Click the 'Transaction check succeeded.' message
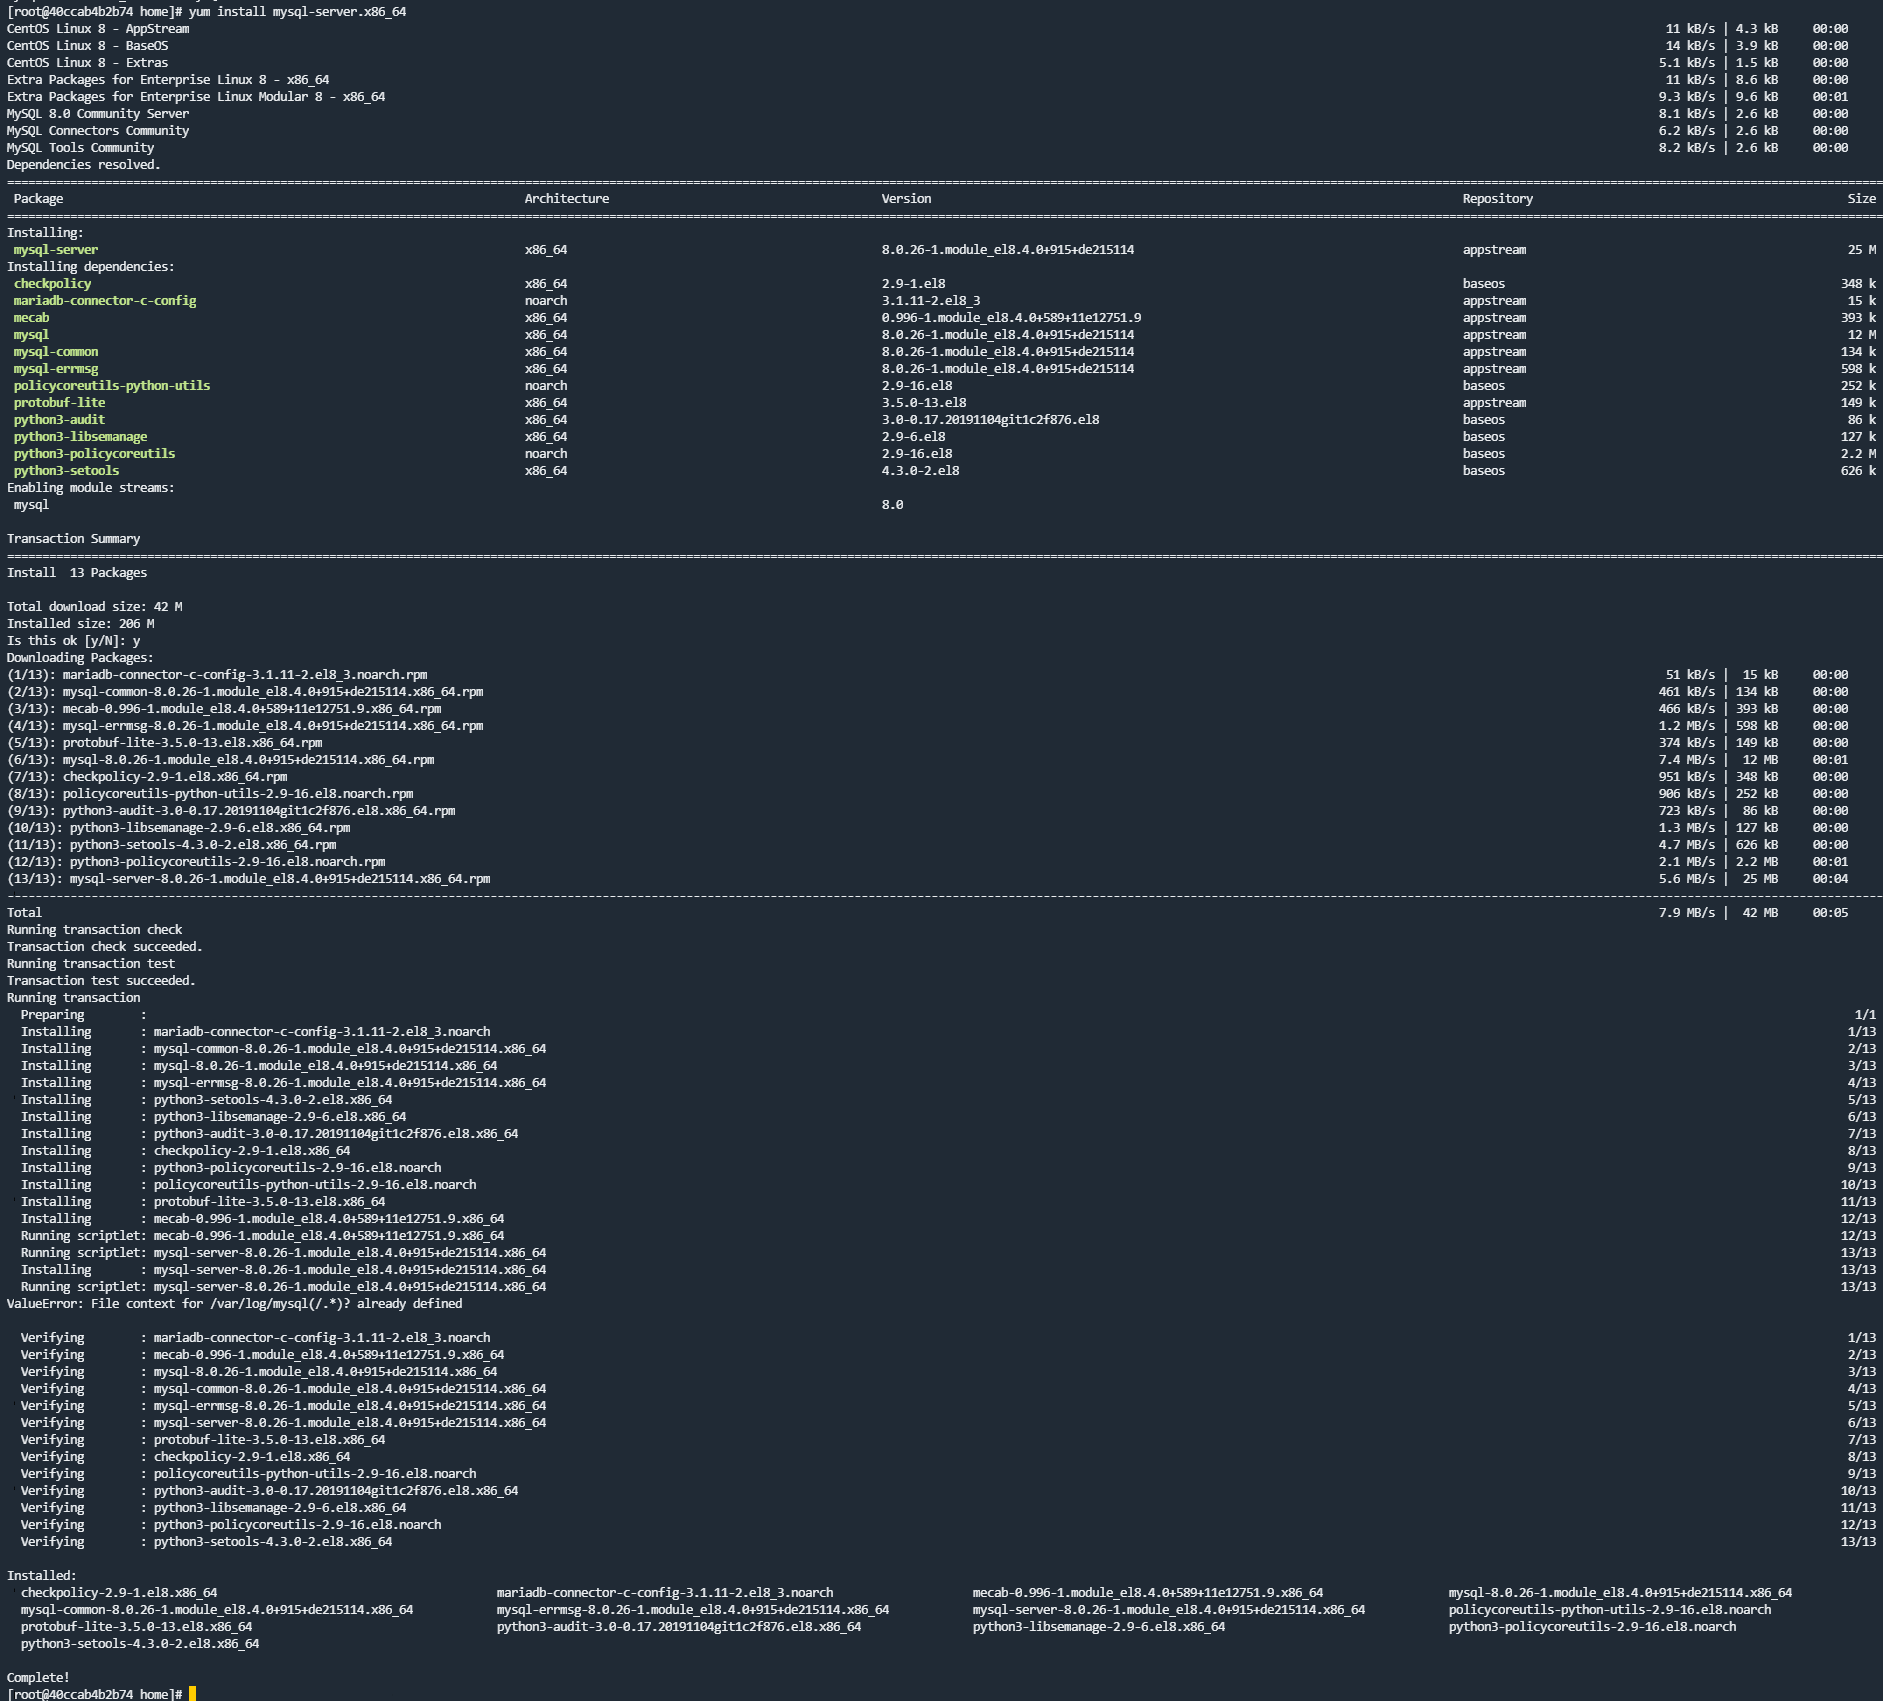Image resolution: width=1883 pixels, height=1701 pixels. 105,947
